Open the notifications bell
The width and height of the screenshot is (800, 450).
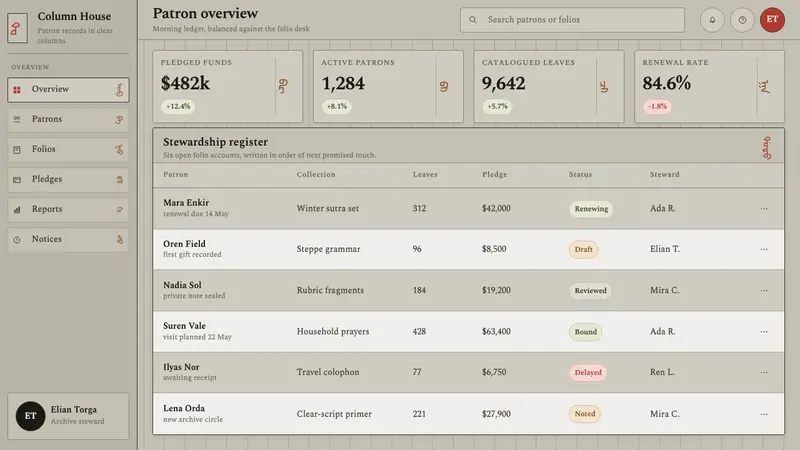pos(712,20)
